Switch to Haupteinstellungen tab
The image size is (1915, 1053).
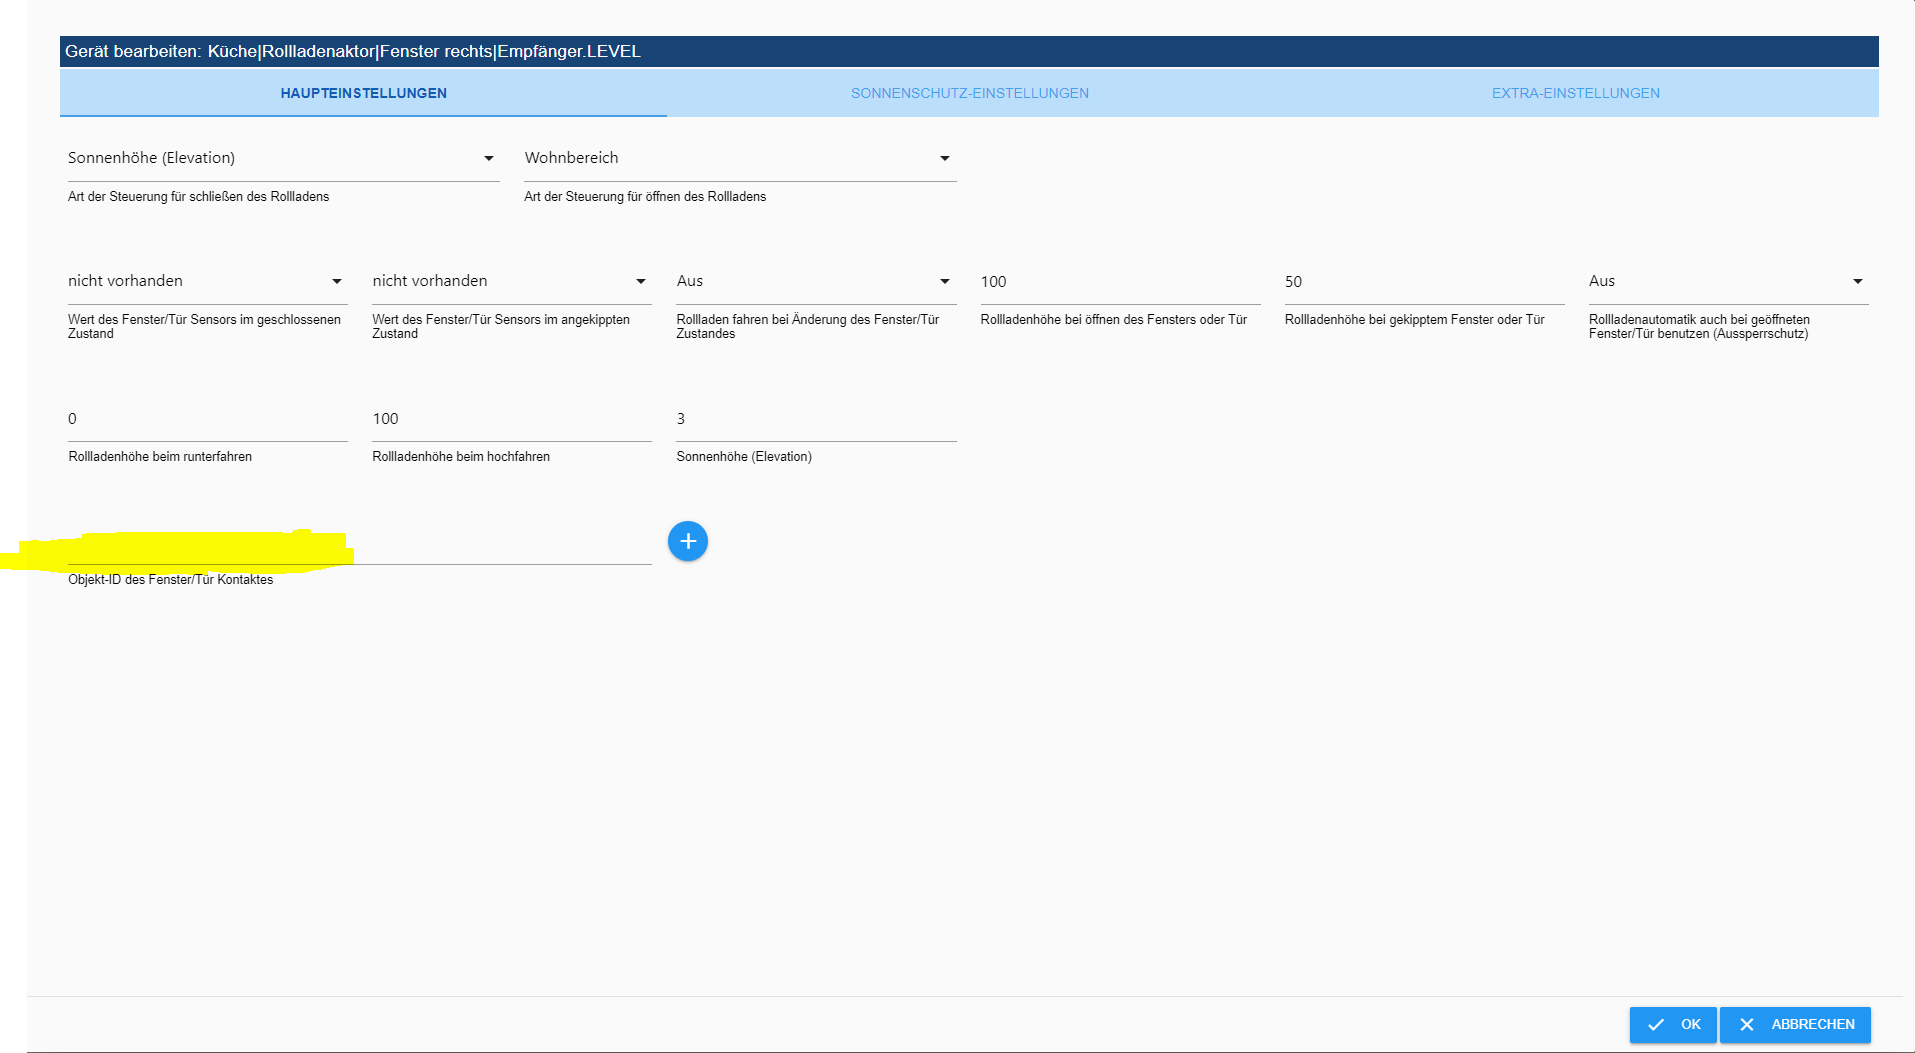[363, 93]
